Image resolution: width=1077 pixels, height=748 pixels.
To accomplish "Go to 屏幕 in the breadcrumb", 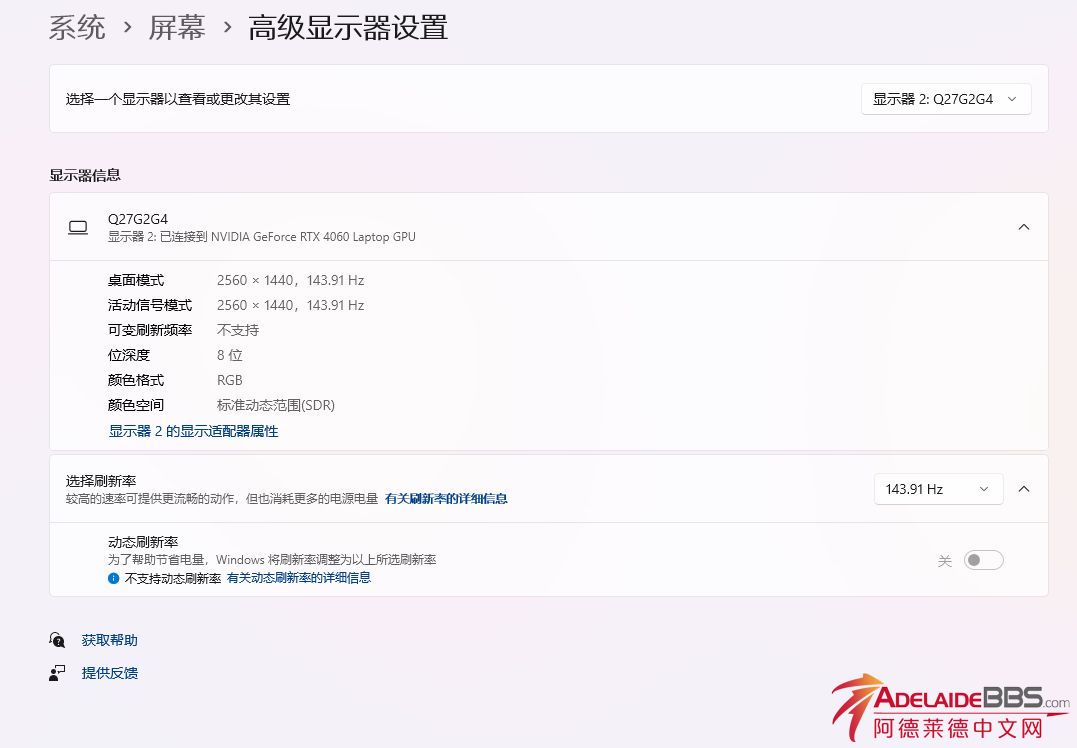I will pyautogui.click(x=177, y=27).
